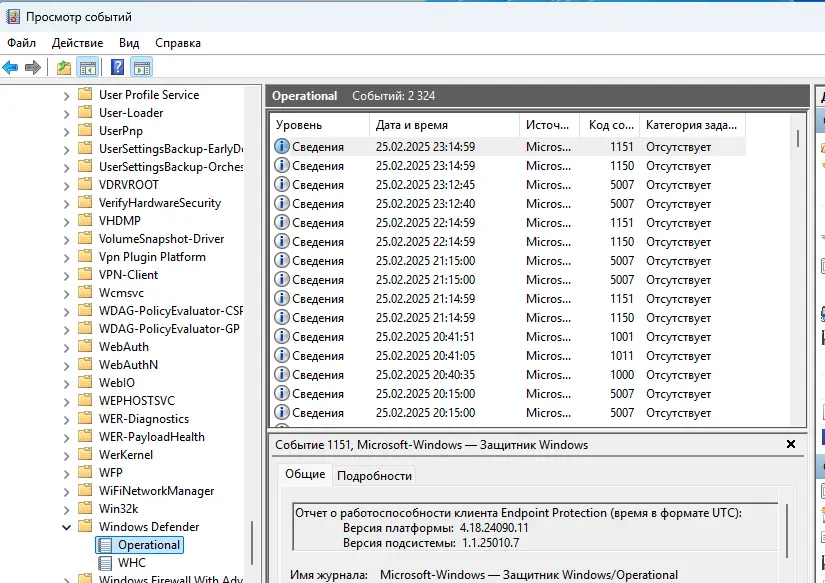Click info icon of event 1000 at 20:40:35
Viewport: 825px width, 583px height.
282,375
